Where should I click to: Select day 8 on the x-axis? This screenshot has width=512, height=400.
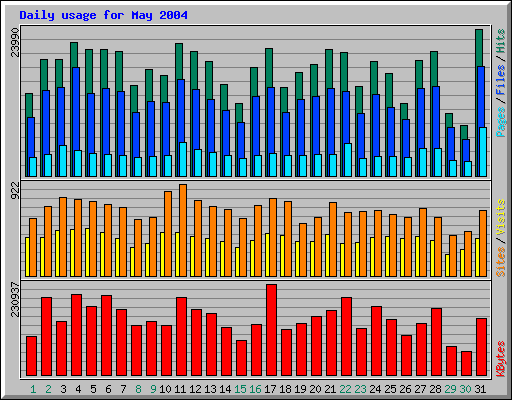[x=138, y=389]
